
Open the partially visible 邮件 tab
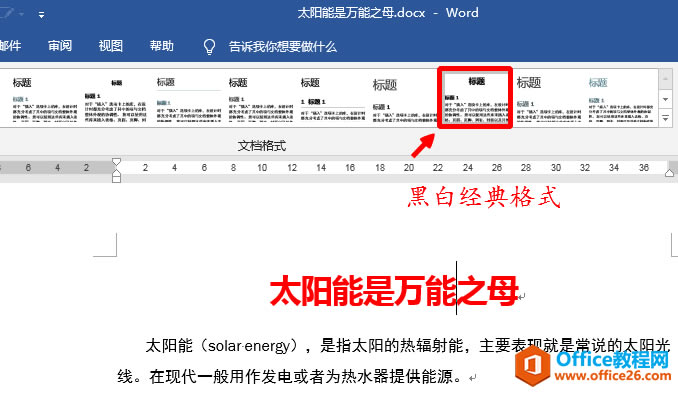10,46
